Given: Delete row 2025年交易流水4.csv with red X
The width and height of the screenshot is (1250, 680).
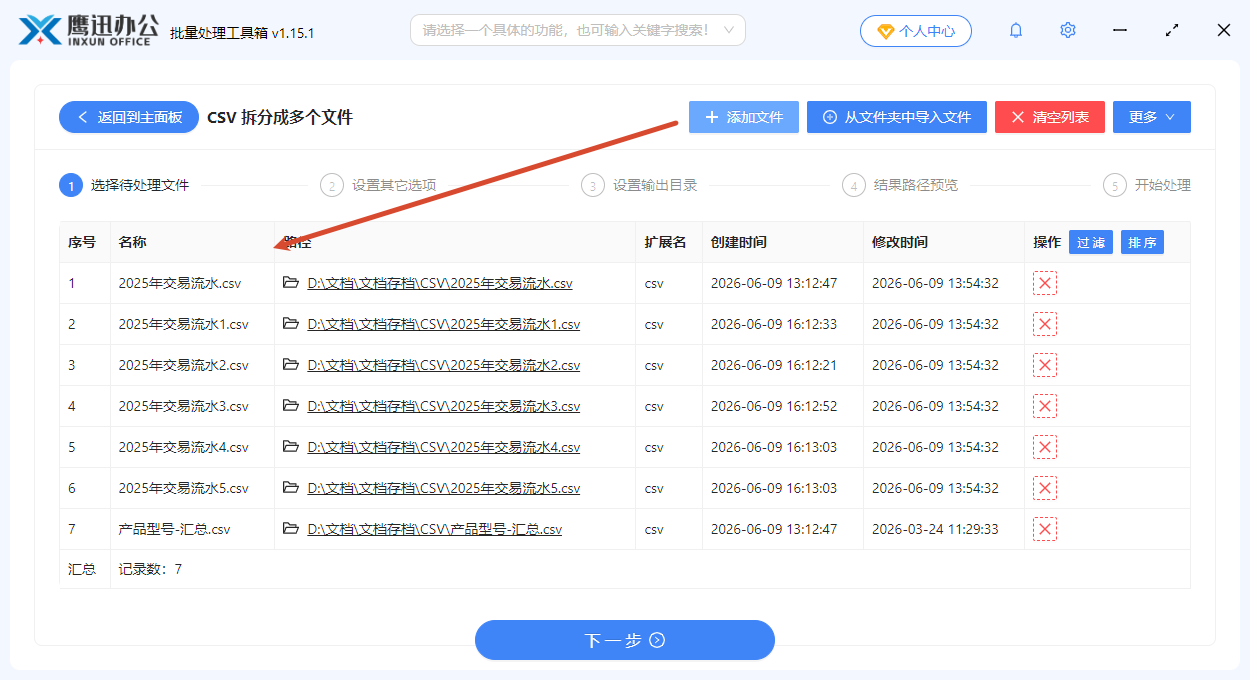Looking at the screenshot, I should (1045, 447).
